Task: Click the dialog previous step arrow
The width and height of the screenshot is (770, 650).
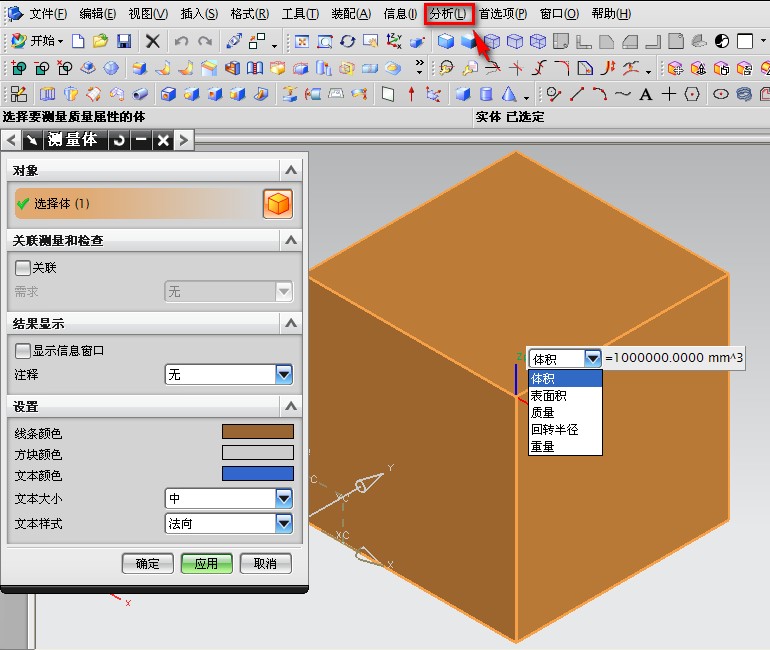Action: pyautogui.click(x=11, y=140)
